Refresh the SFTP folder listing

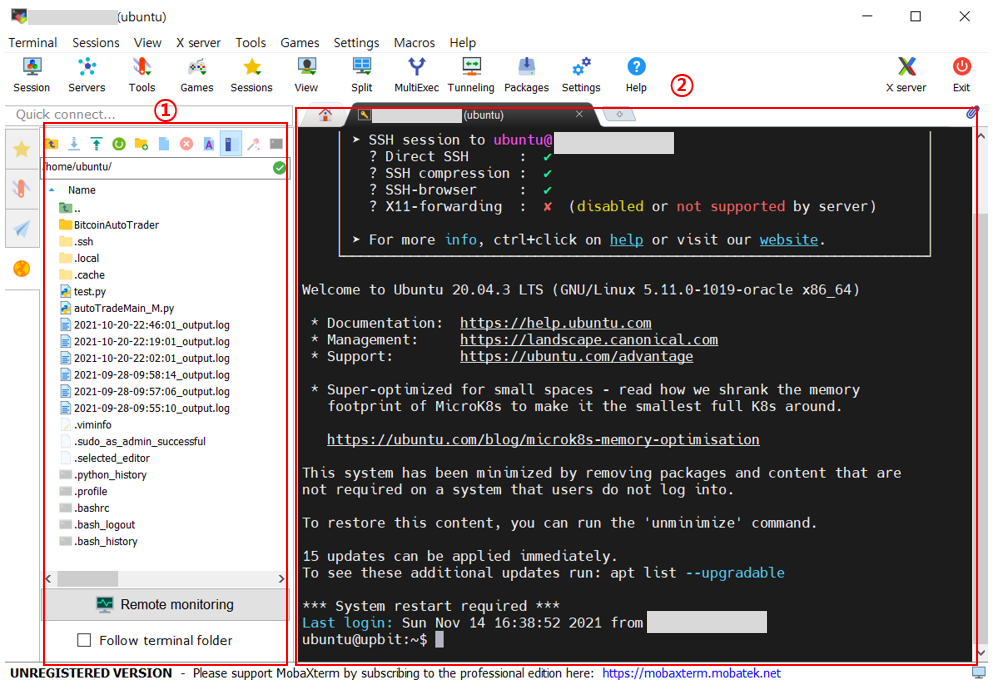click(x=119, y=143)
